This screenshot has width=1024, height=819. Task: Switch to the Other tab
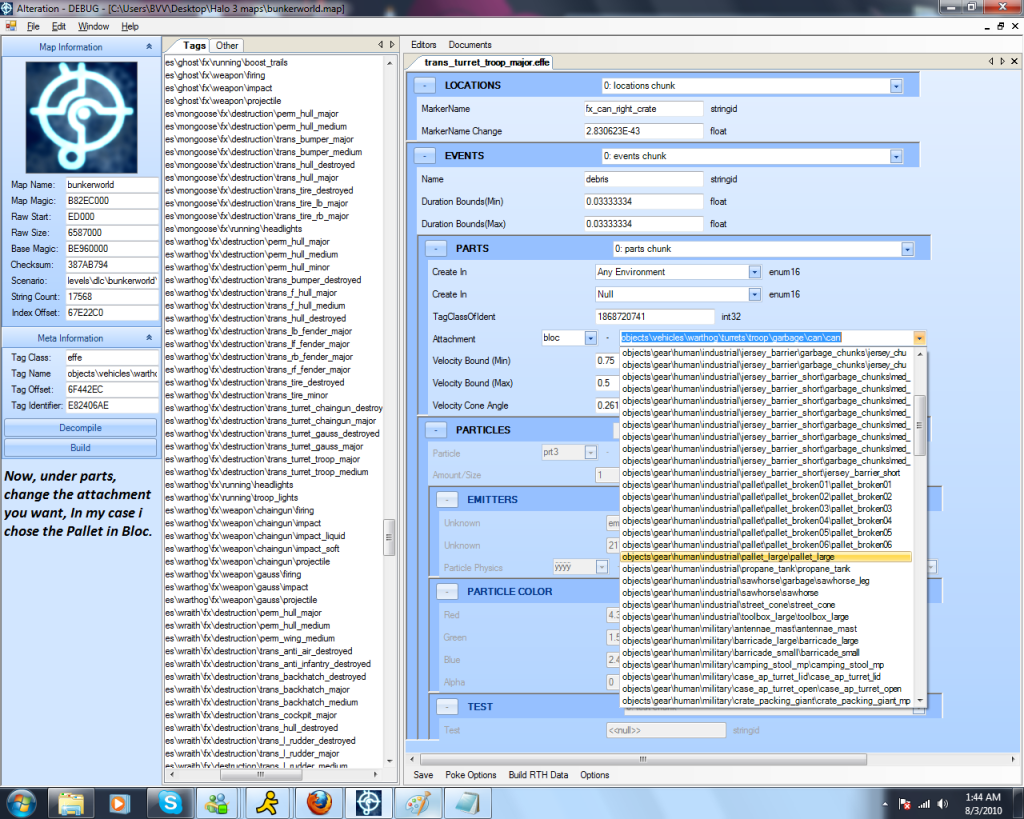point(227,46)
